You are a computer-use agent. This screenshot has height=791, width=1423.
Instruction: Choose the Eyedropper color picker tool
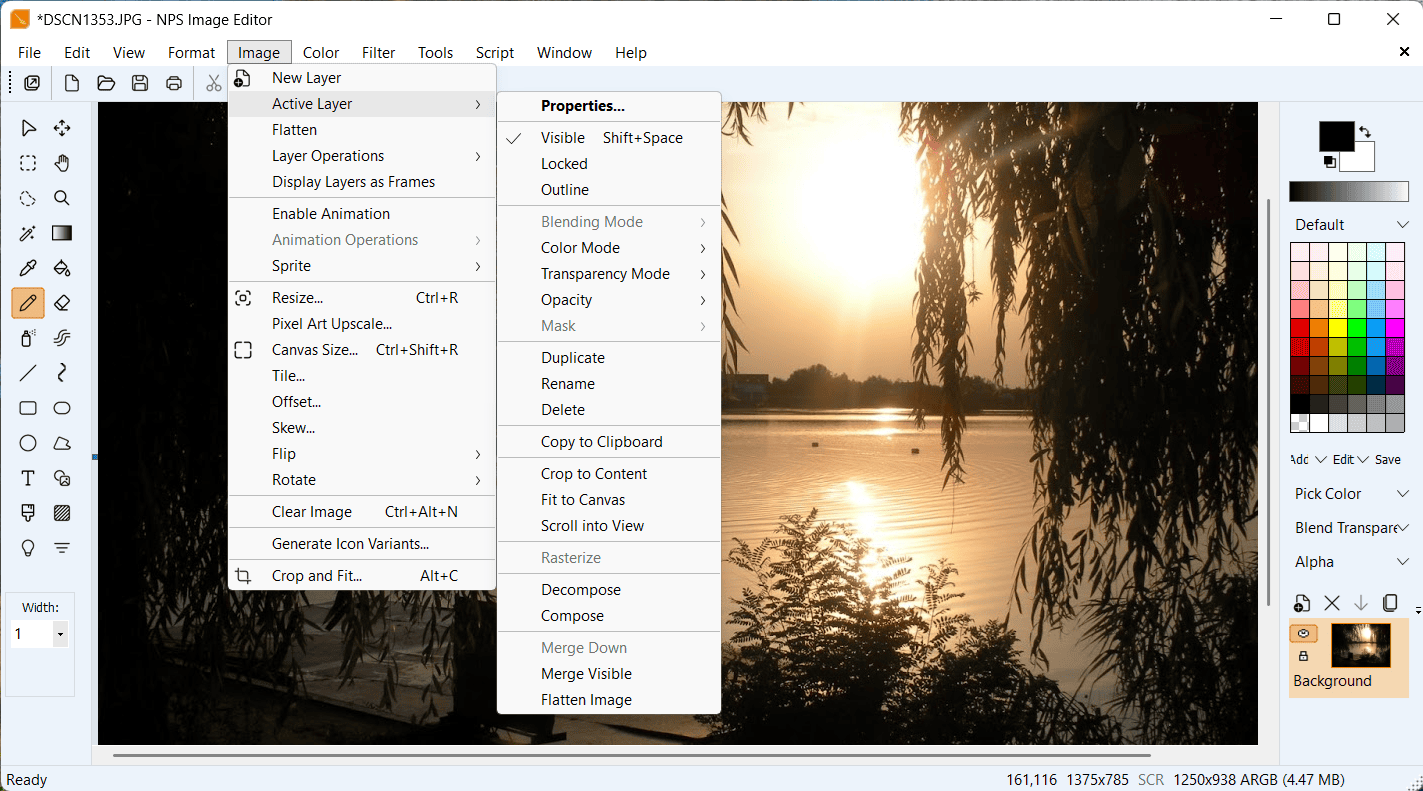coord(28,268)
